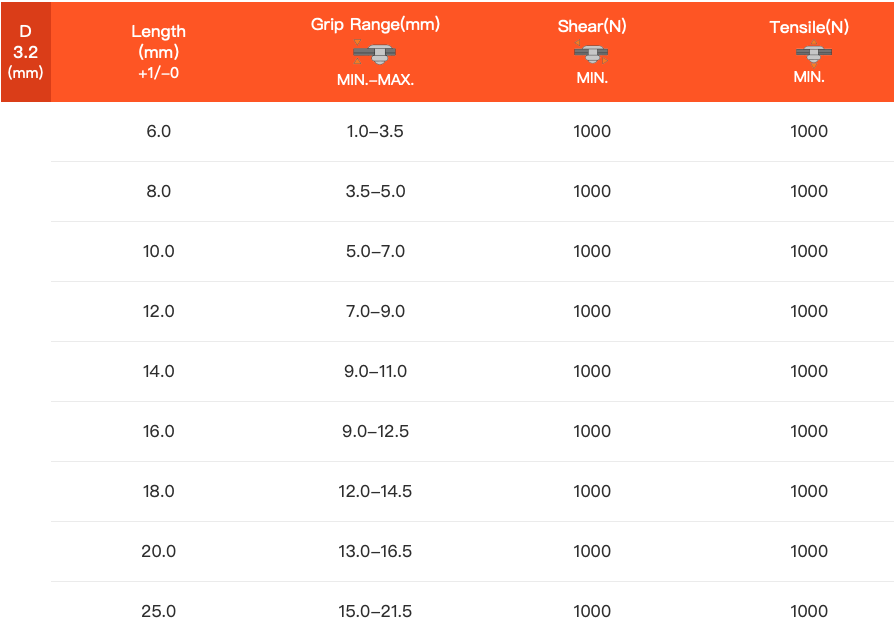The height and width of the screenshot is (629, 894).
Task: Click the Grip Range(mm) header text
Action: click(375, 24)
